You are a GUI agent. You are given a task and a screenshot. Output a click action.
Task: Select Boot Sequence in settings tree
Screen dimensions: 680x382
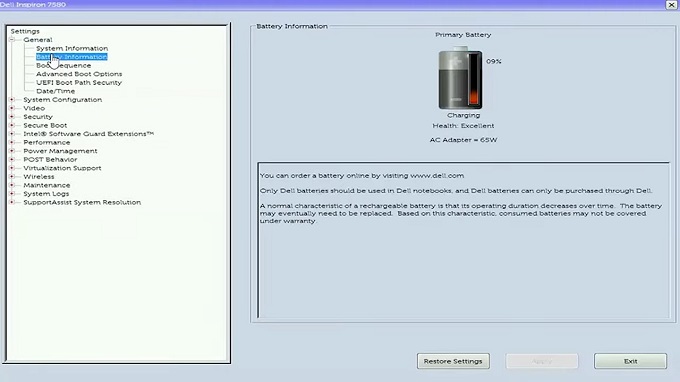63,65
